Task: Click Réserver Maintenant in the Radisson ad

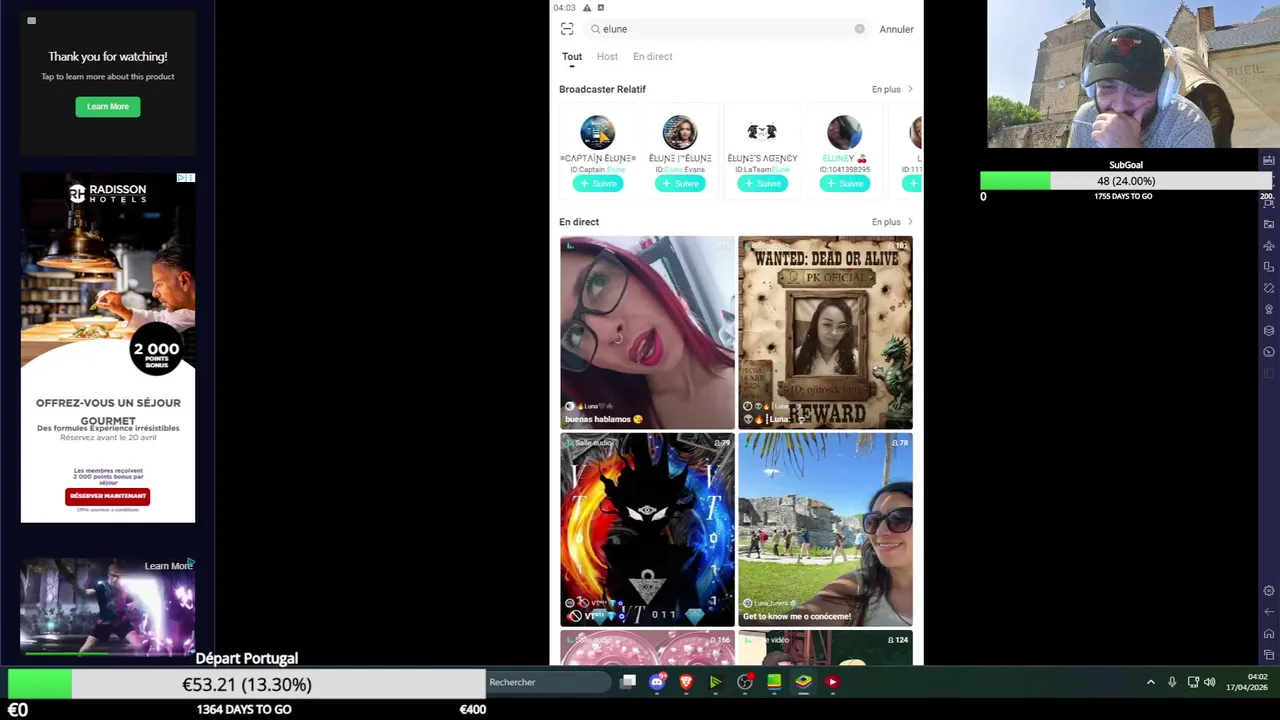Action: coord(108,496)
